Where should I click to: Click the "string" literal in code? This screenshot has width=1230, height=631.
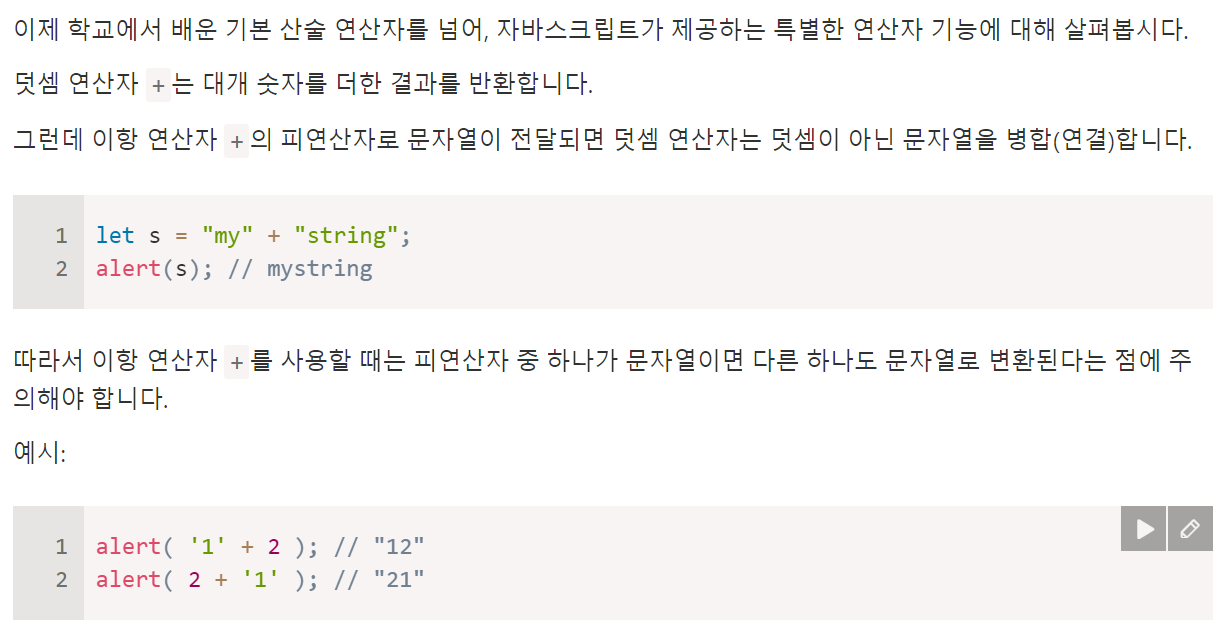coord(346,236)
